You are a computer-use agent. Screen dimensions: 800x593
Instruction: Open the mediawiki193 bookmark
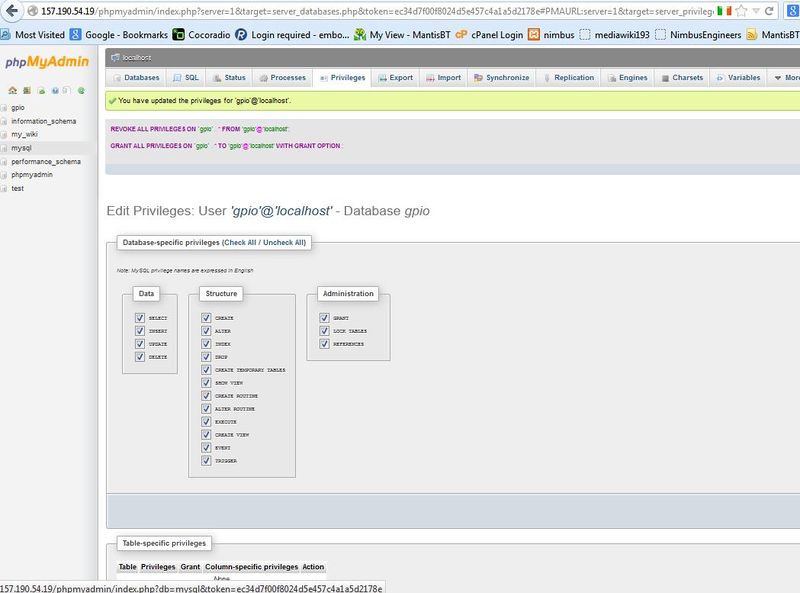coord(615,35)
